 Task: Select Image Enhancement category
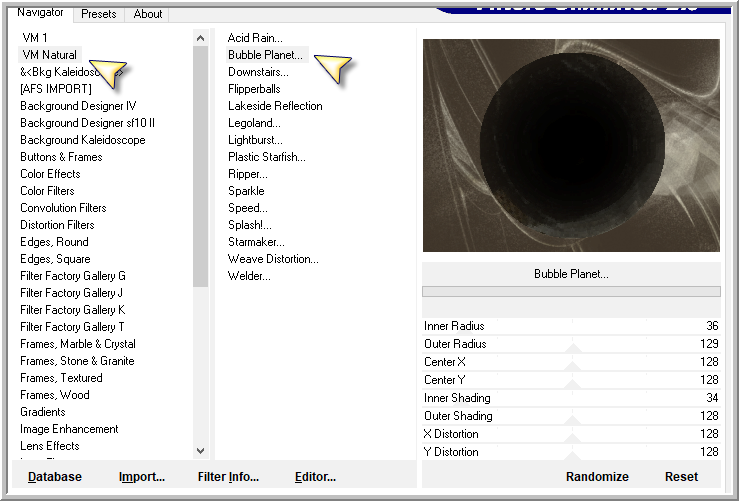(x=69, y=429)
